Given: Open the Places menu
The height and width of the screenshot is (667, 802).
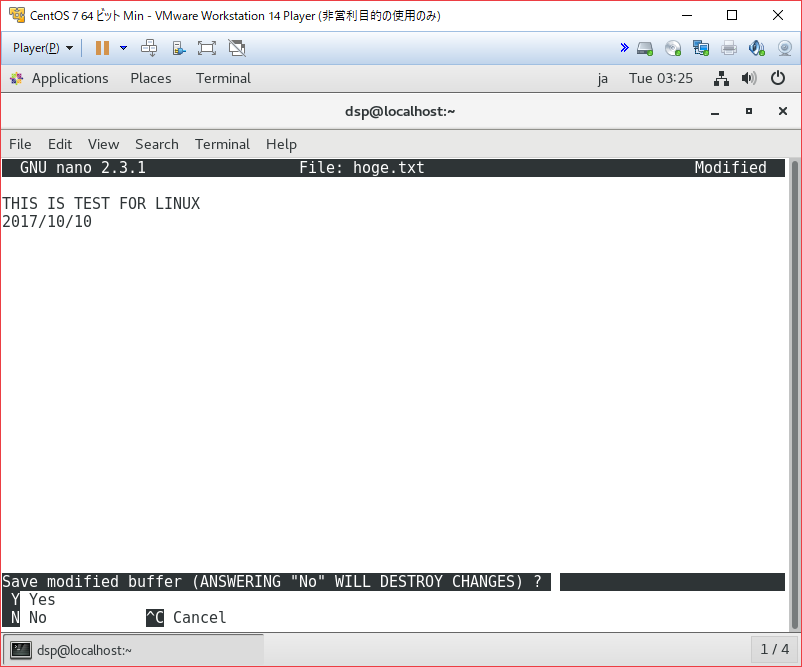Looking at the screenshot, I should pos(151,78).
